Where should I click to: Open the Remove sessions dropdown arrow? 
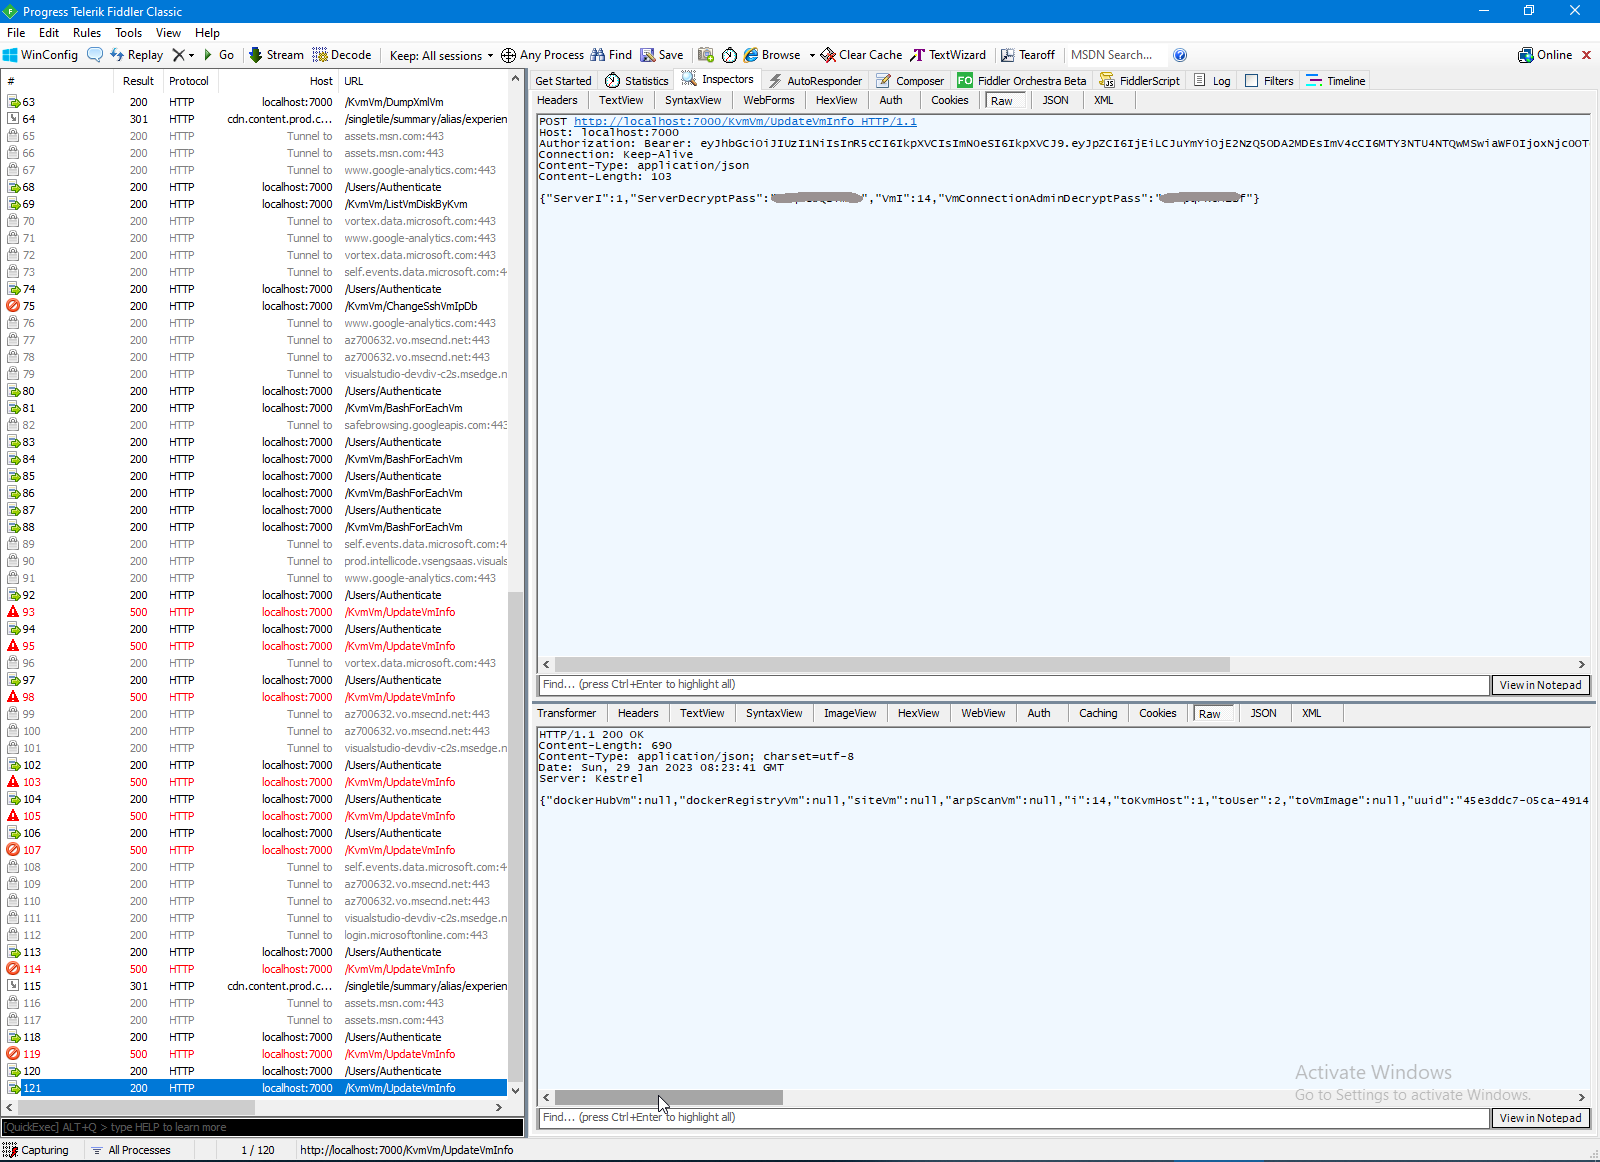[x=191, y=56]
